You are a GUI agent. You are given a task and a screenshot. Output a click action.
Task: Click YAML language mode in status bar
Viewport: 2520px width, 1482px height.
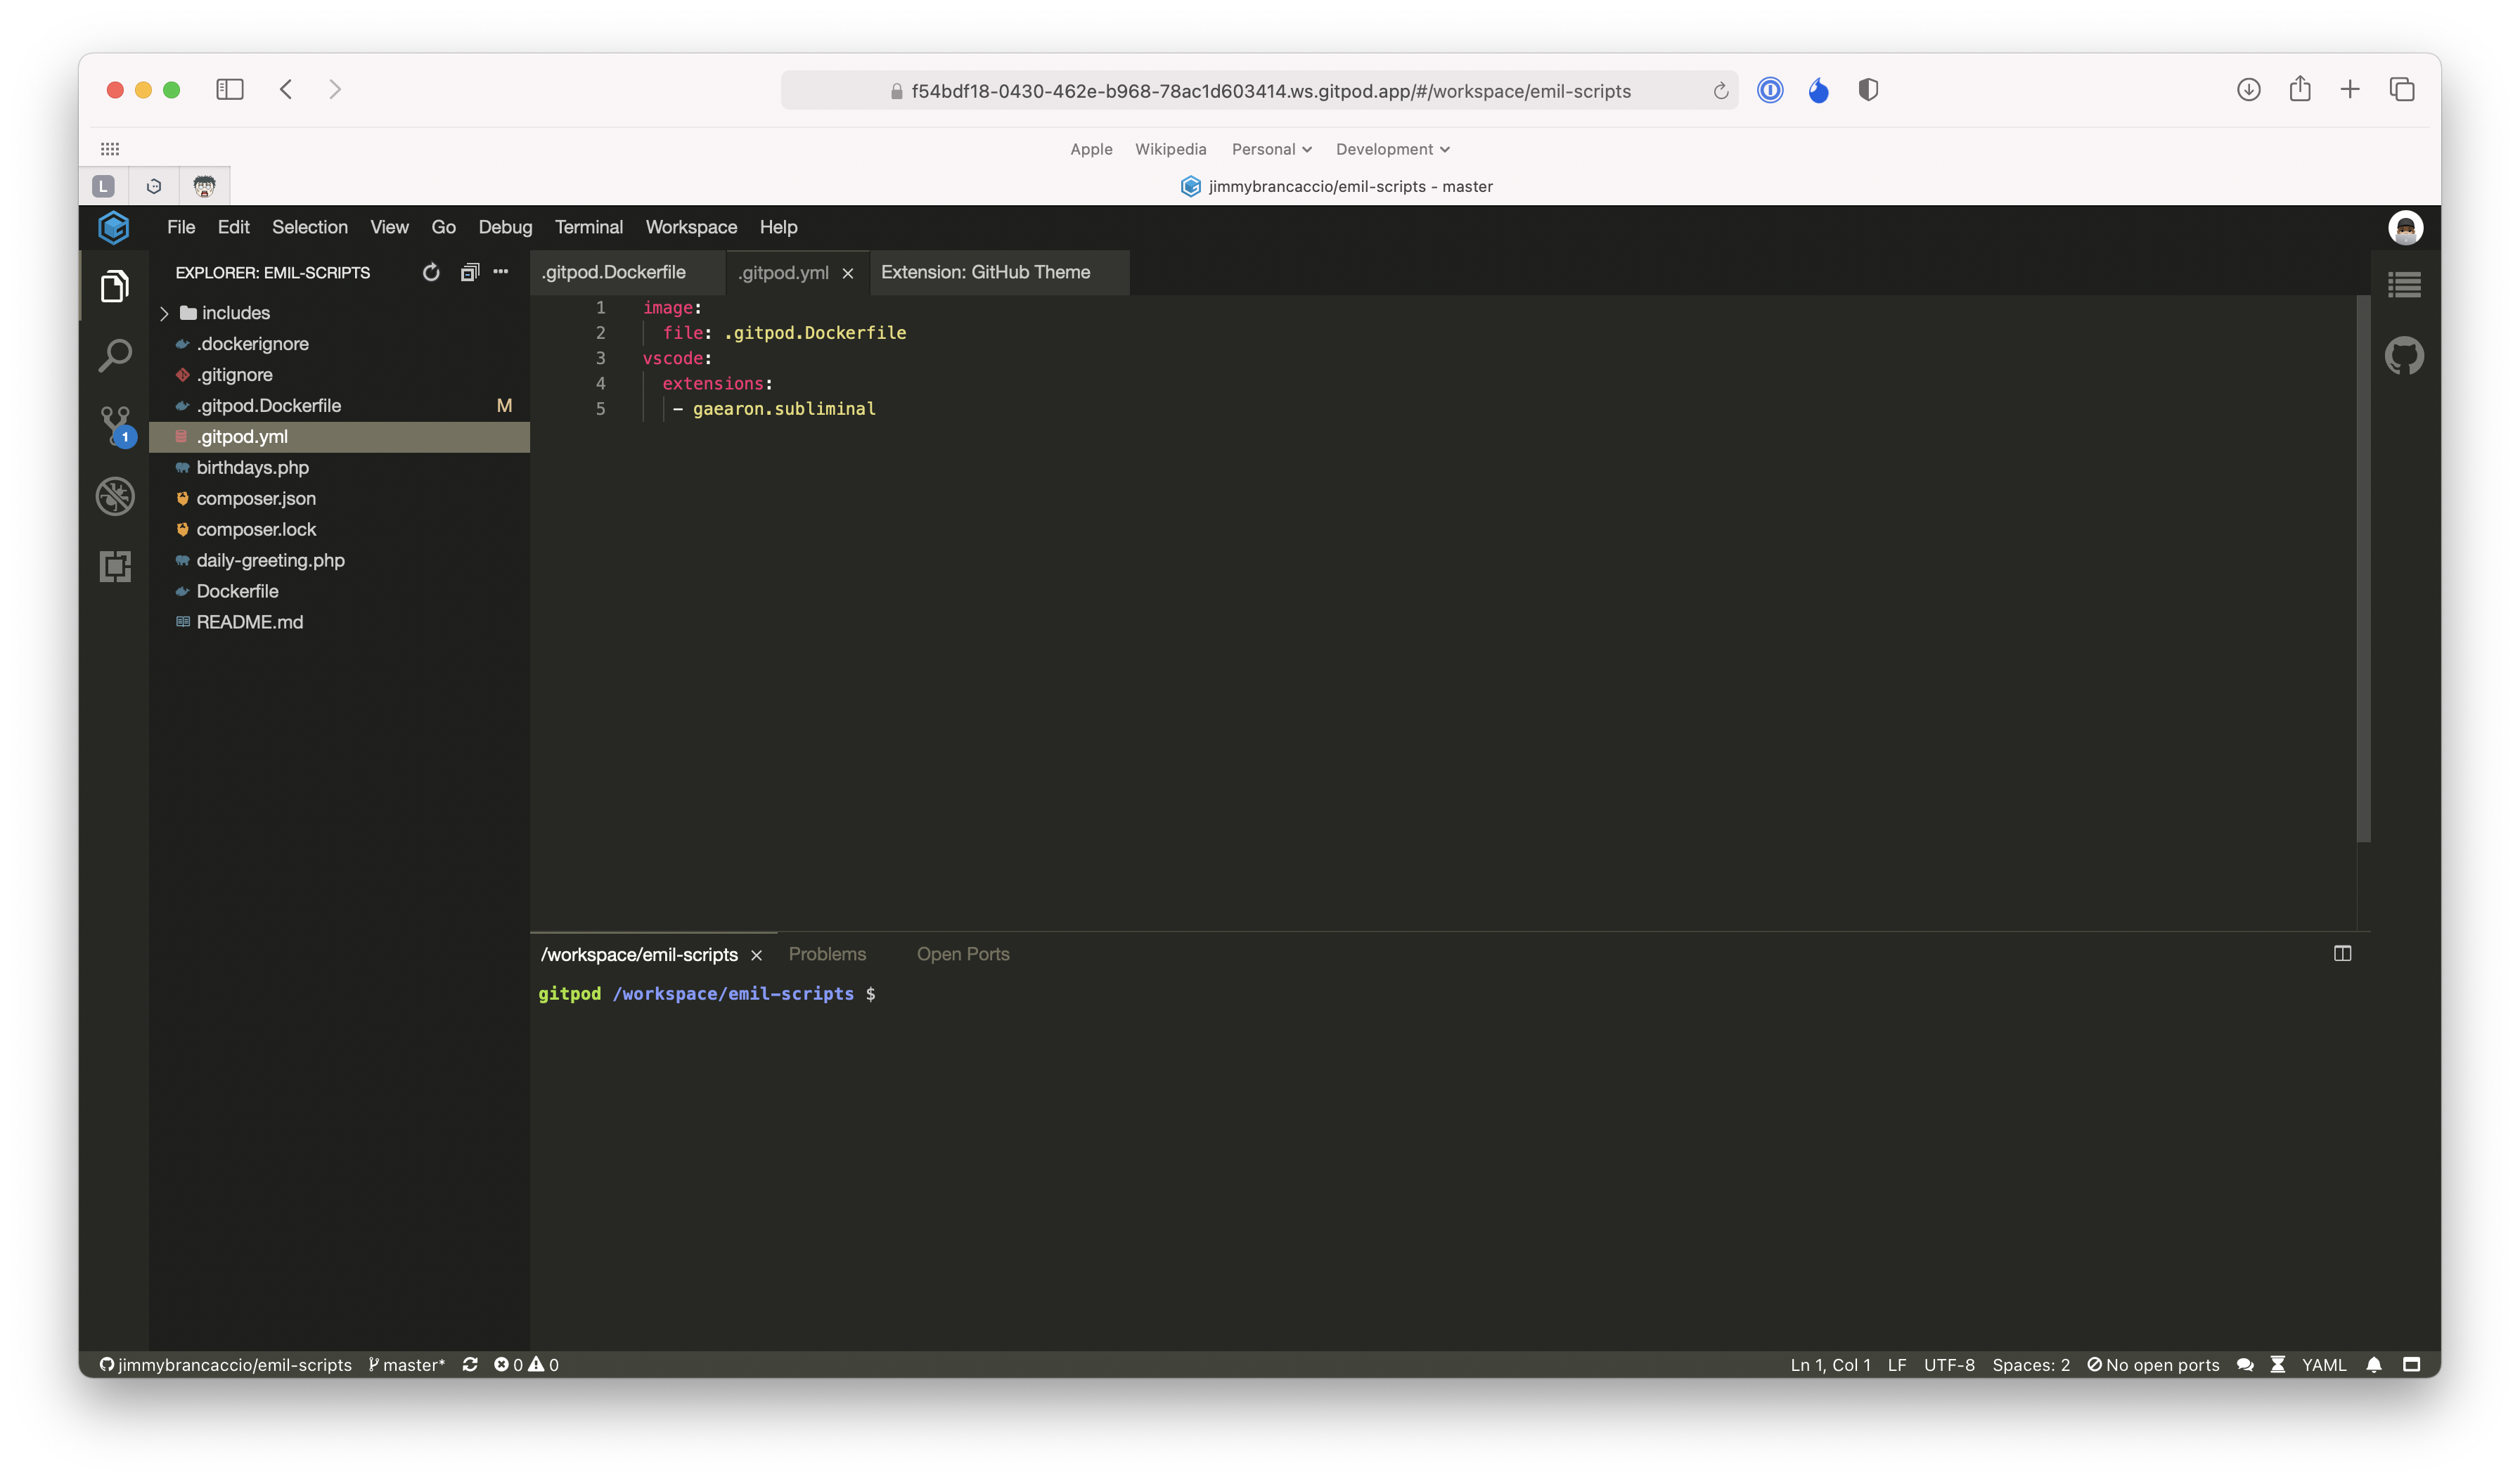(2323, 1364)
